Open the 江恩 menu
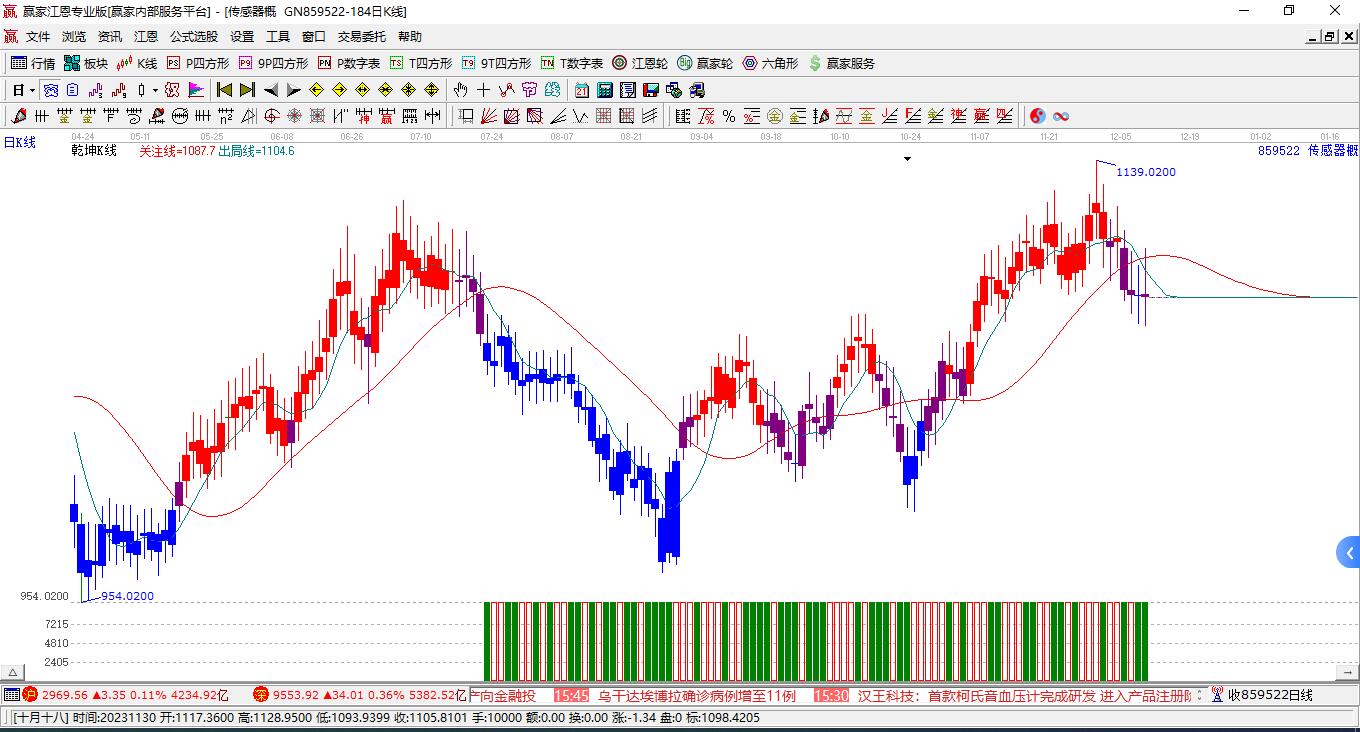Viewport: 1360px width, 732px height. 146,36
